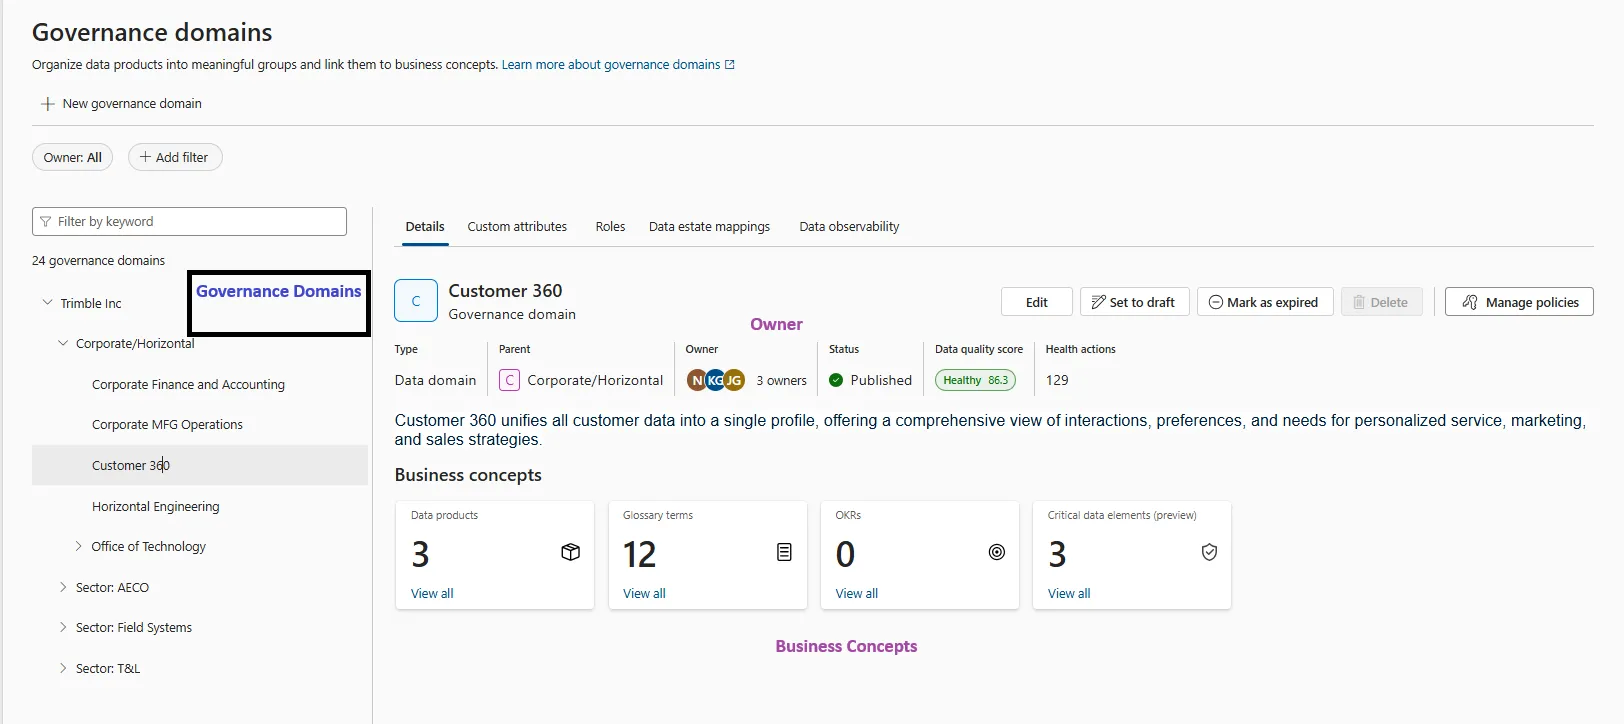Select Horizontal Engineering domain
The image size is (1624, 724).
156,506
